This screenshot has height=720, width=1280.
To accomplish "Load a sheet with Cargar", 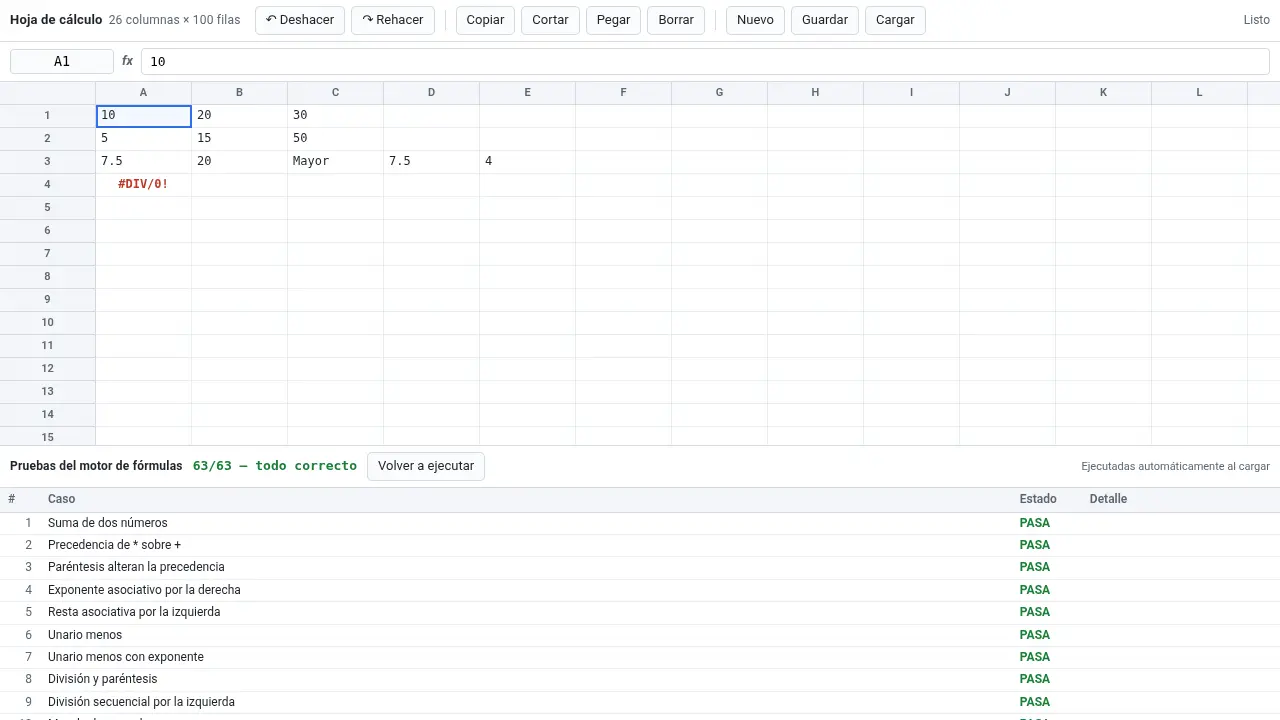I will [x=895, y=20].
